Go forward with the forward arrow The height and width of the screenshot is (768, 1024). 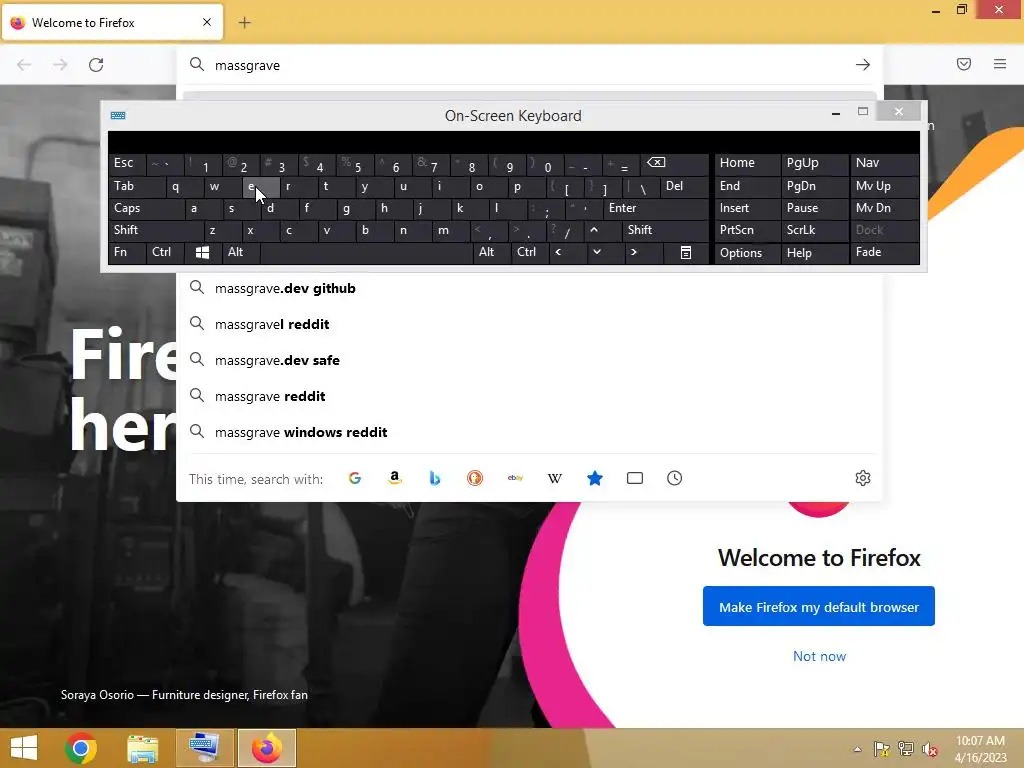click(60, 65)
